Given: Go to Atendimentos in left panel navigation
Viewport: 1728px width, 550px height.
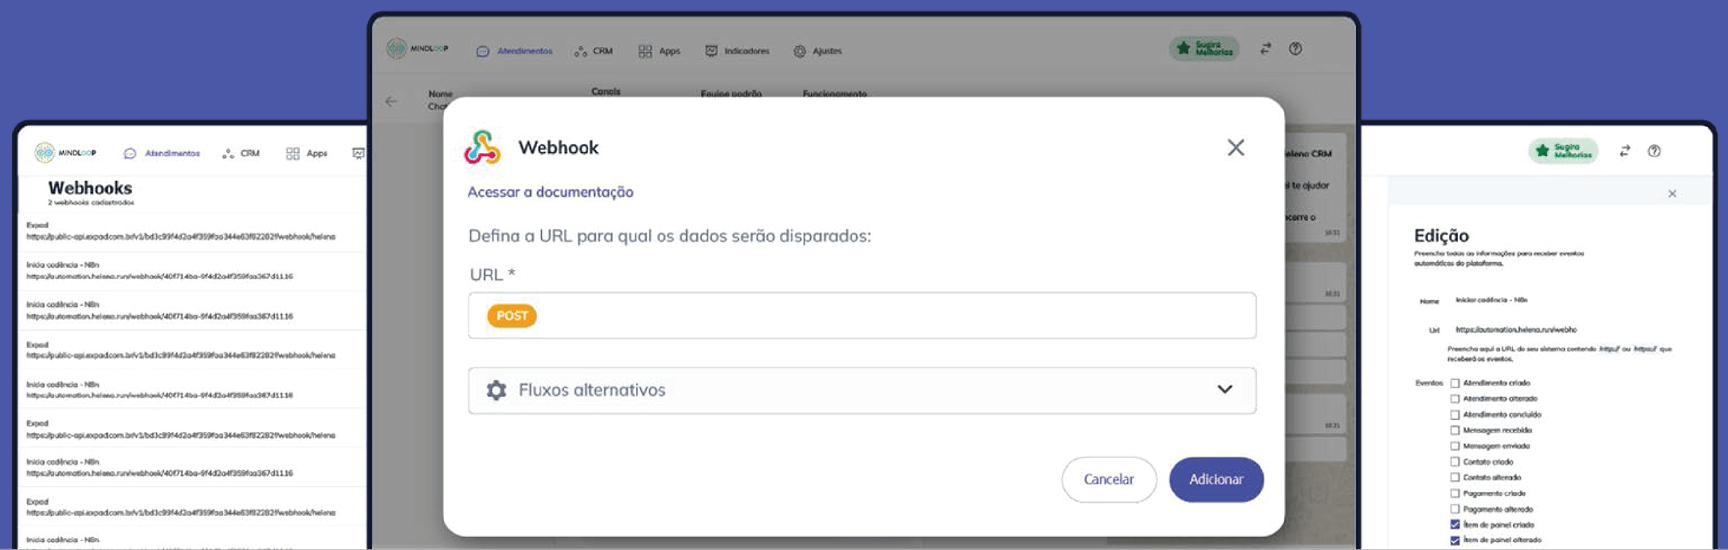Looking at the screenshot, I should click(163, 154).
